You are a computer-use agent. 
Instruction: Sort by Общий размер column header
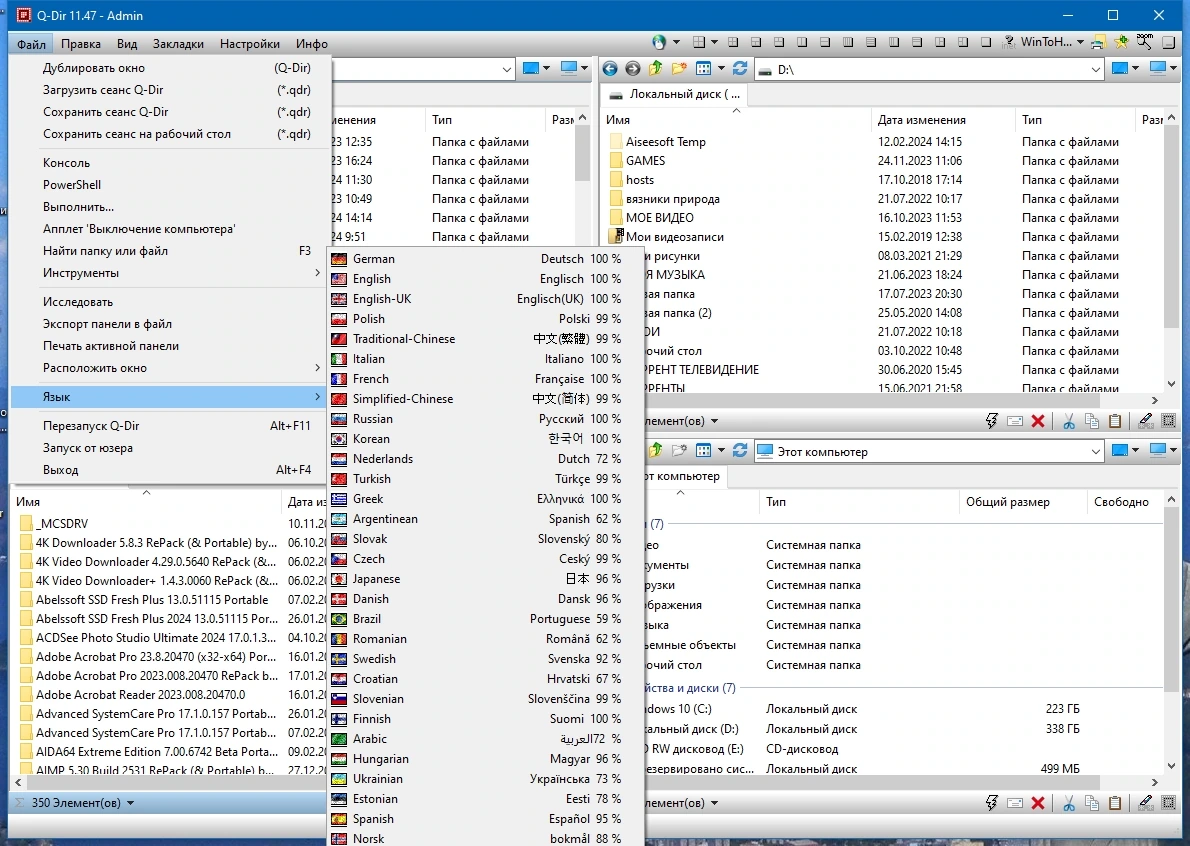coord(1023,502)
